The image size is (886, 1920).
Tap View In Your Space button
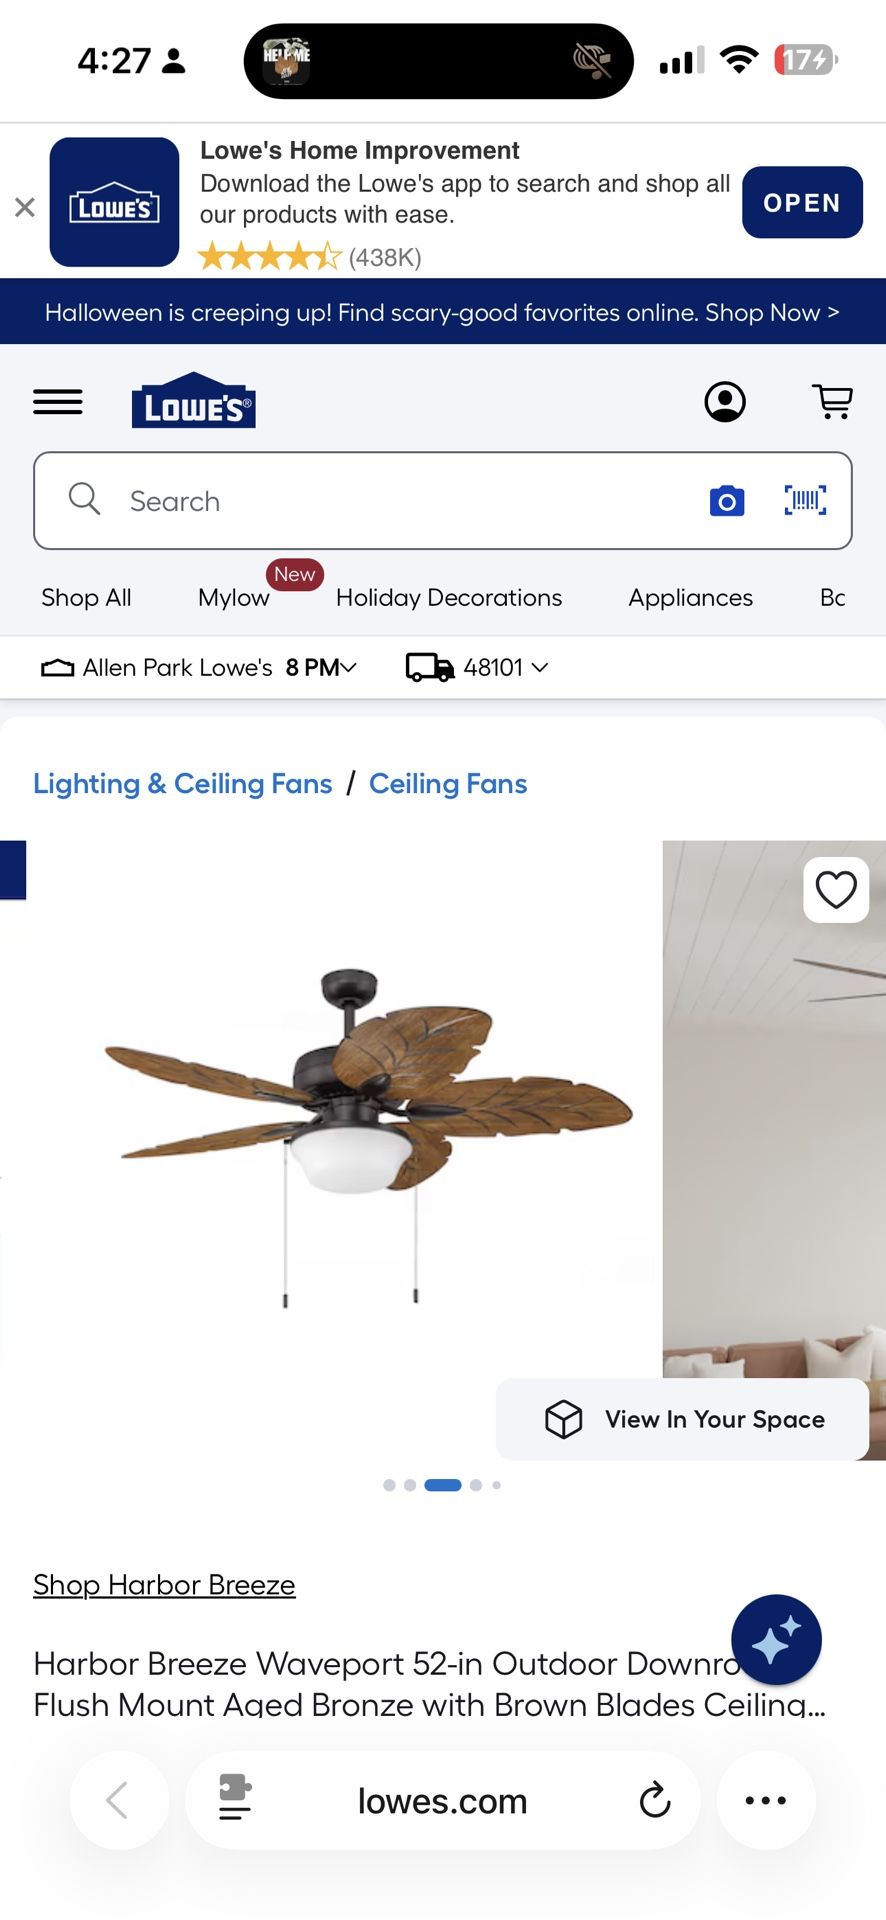682,1419
